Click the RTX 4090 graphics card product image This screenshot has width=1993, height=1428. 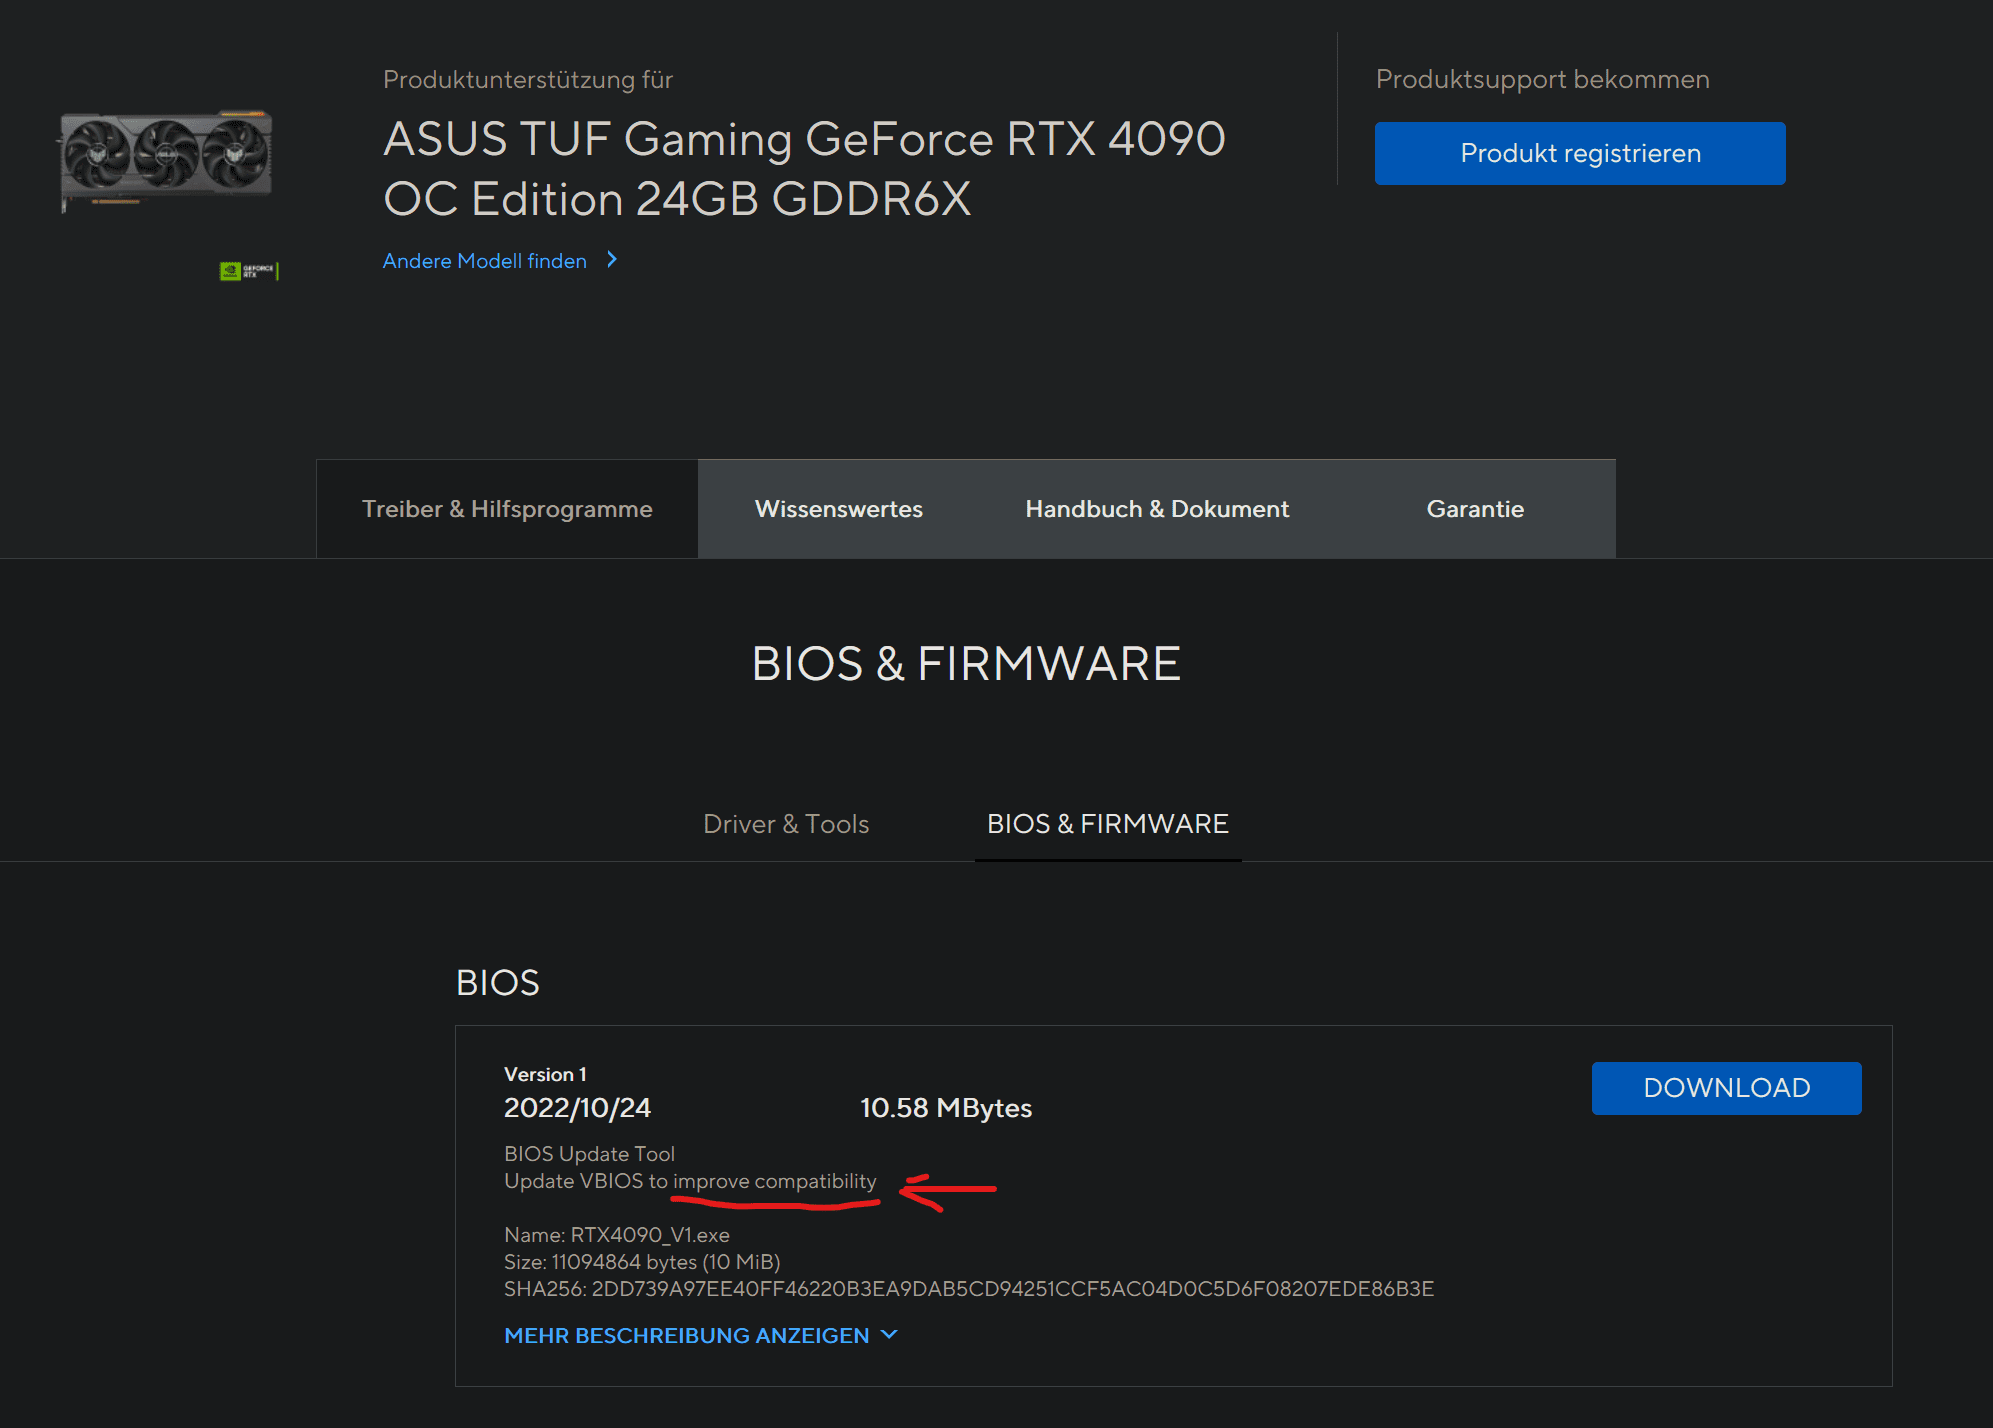pyautogui.click(x=166, y=158)
